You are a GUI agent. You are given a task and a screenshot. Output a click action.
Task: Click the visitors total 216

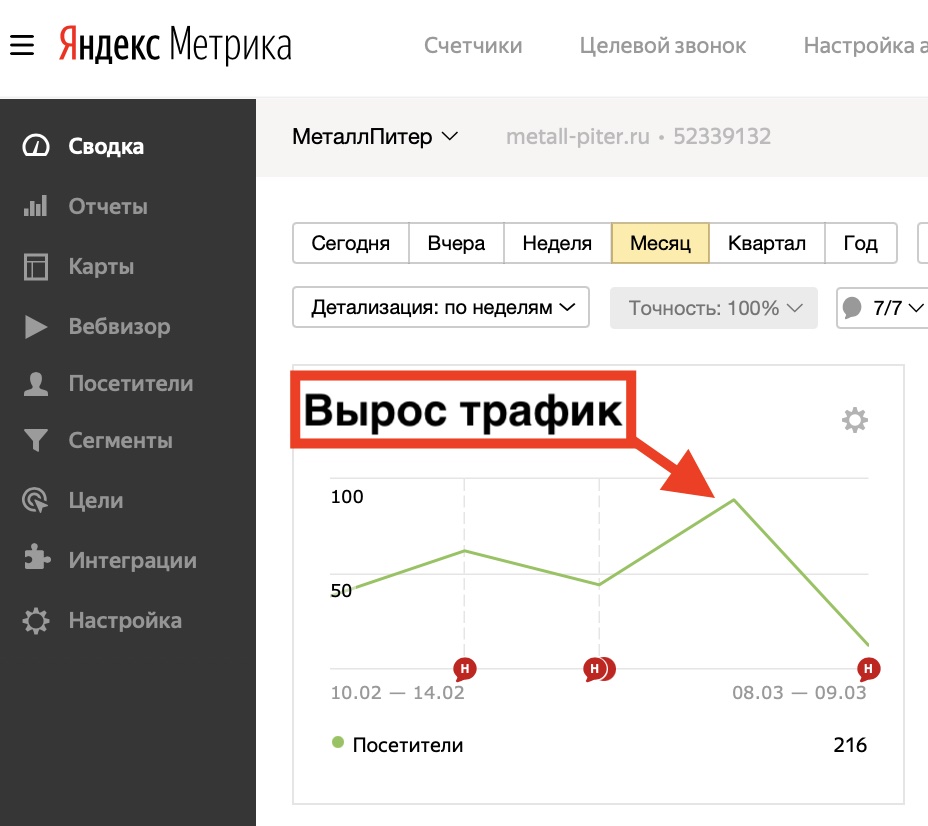pos(850,744)
